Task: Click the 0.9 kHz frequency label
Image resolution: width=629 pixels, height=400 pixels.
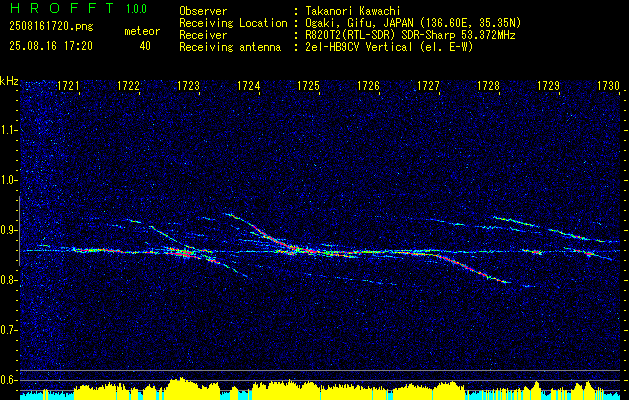Action: tap(8, 230)
